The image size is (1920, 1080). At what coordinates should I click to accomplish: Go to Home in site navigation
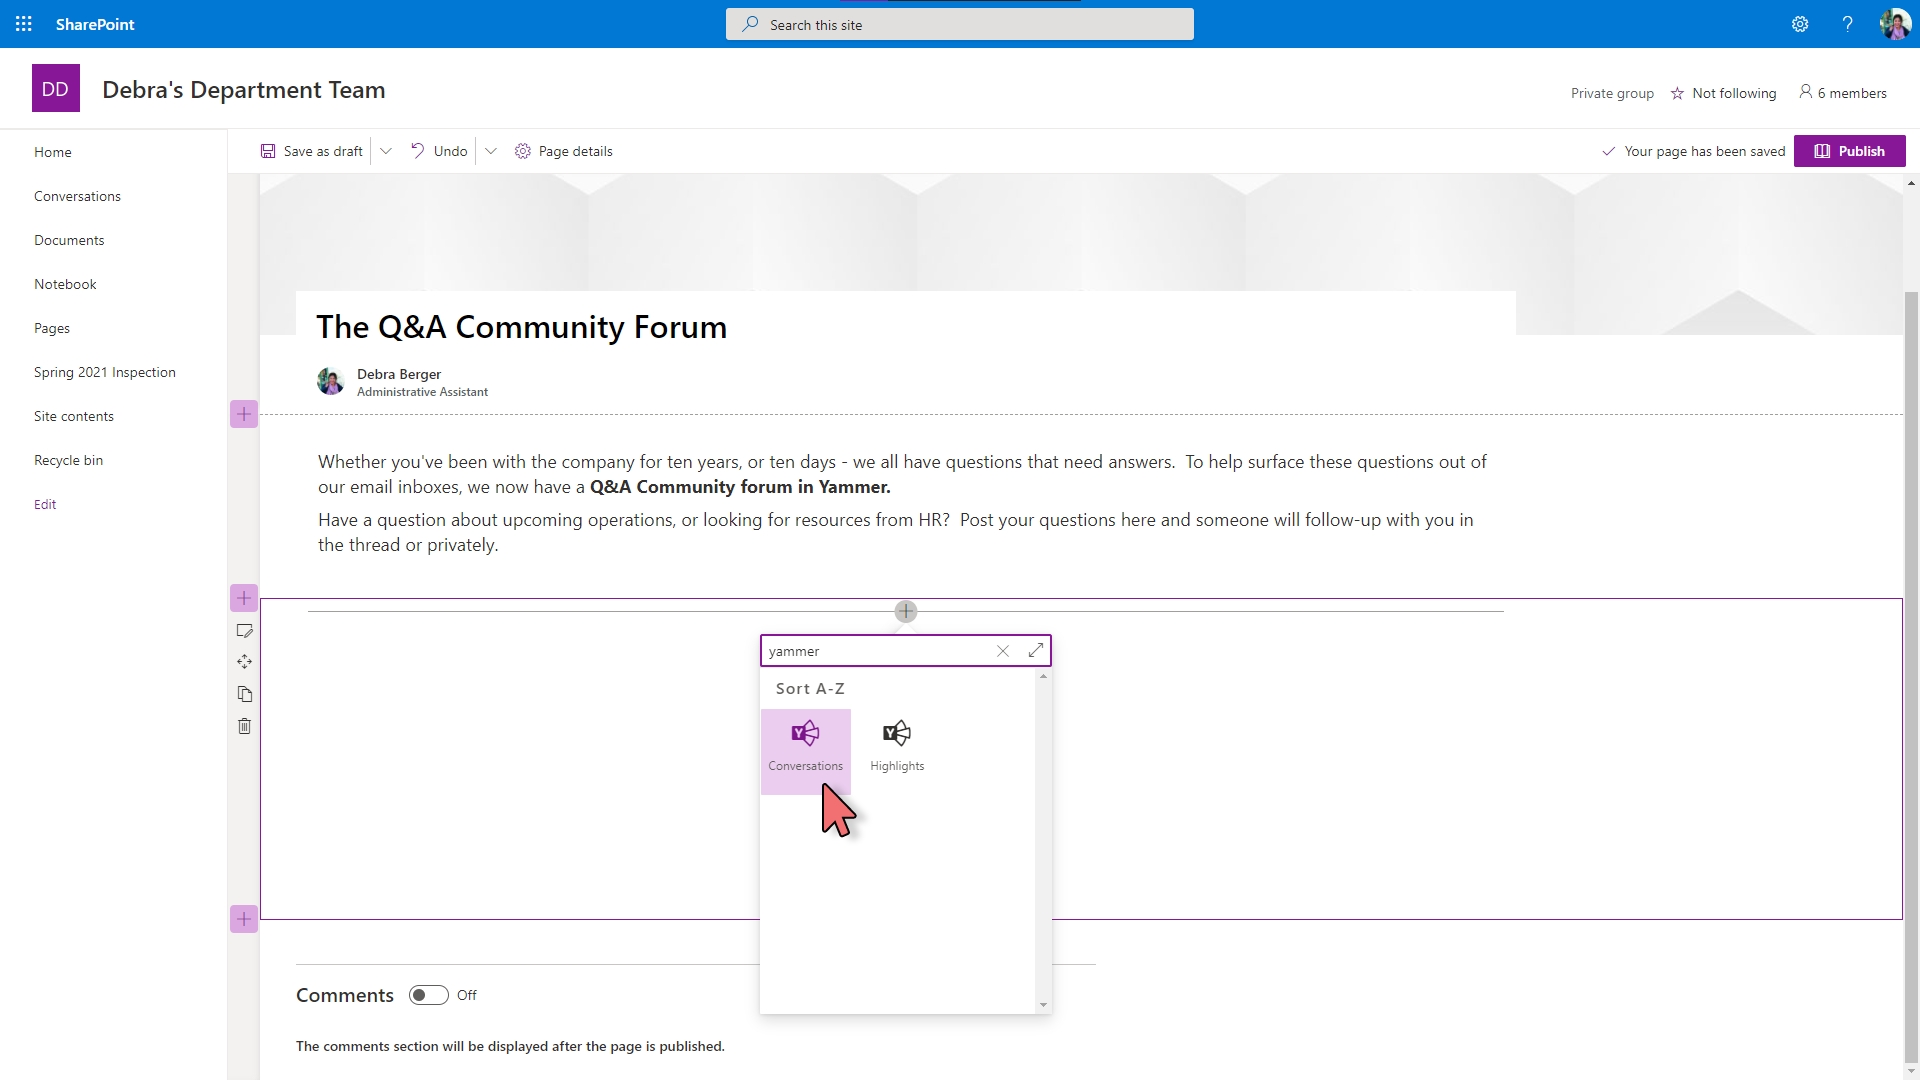point(53,152)
